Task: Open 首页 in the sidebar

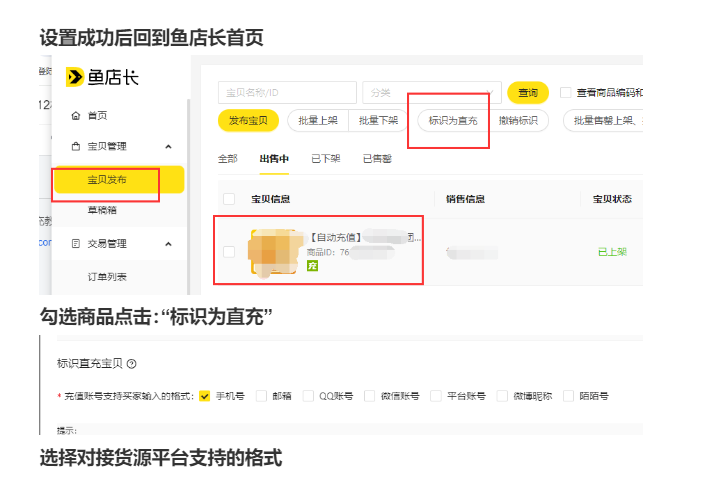Action: 97,115
